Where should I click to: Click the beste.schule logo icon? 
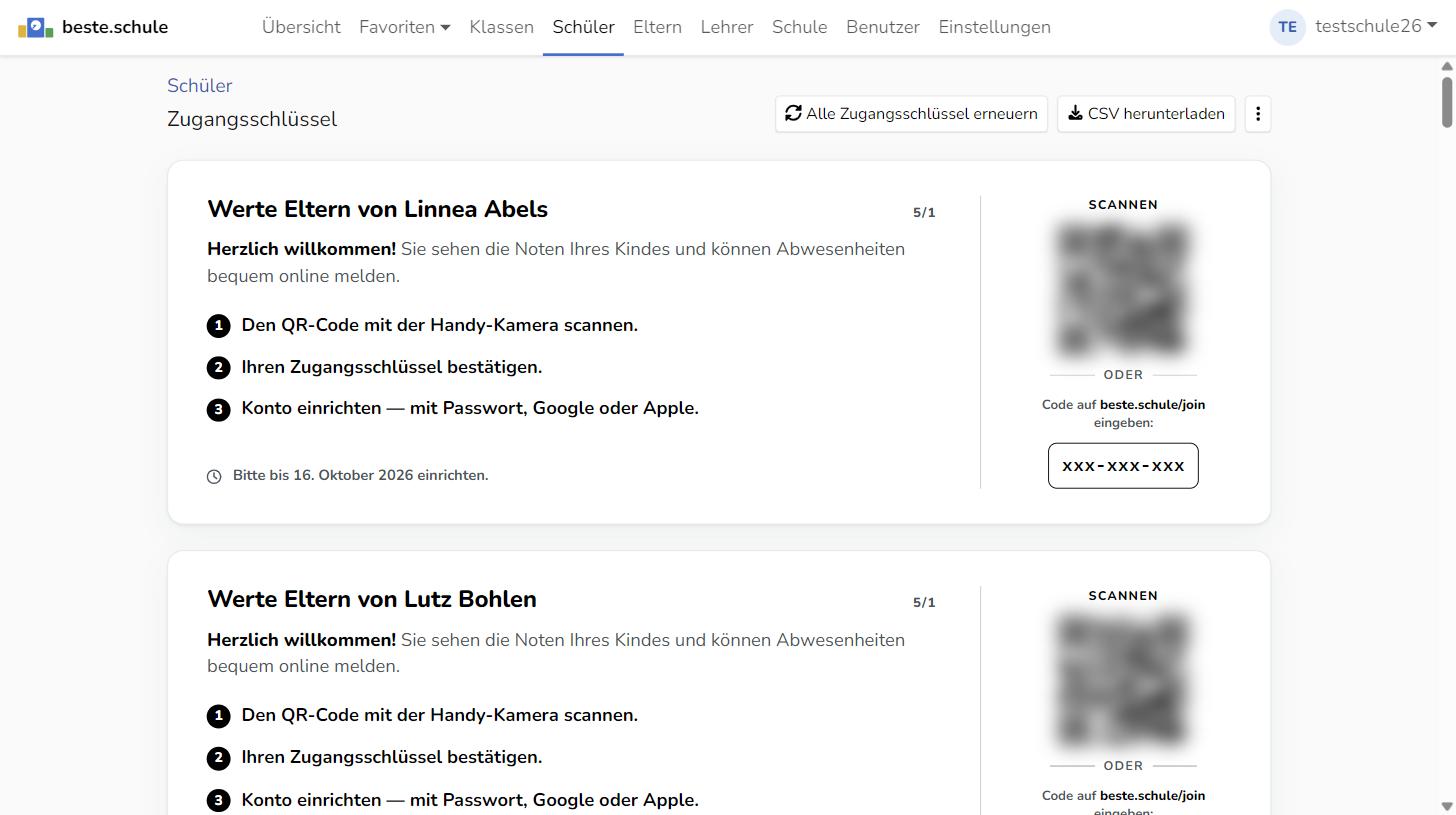pyautogui.click(x=36, y=27)
